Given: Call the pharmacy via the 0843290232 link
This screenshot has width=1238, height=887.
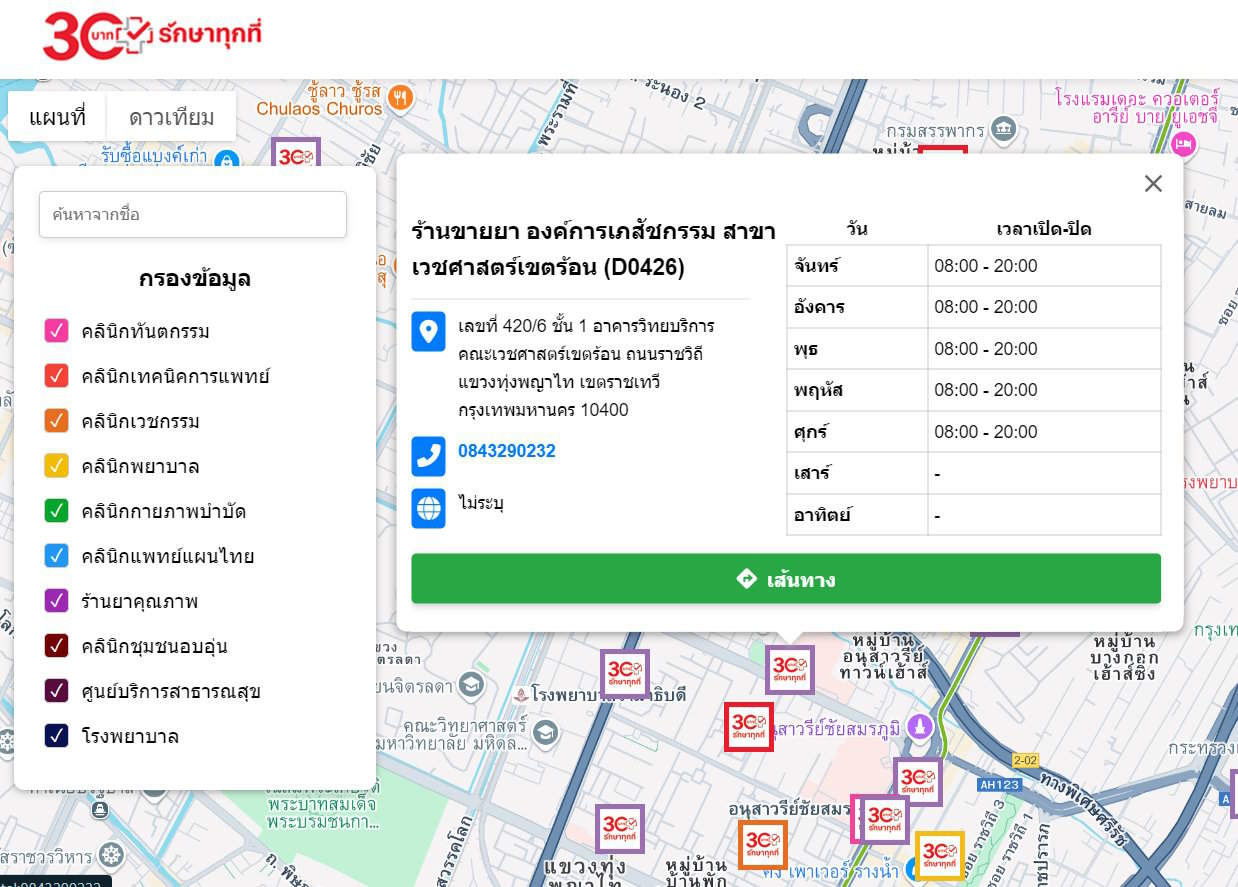Looking at the screenshot, I should [x=506, y=451].
